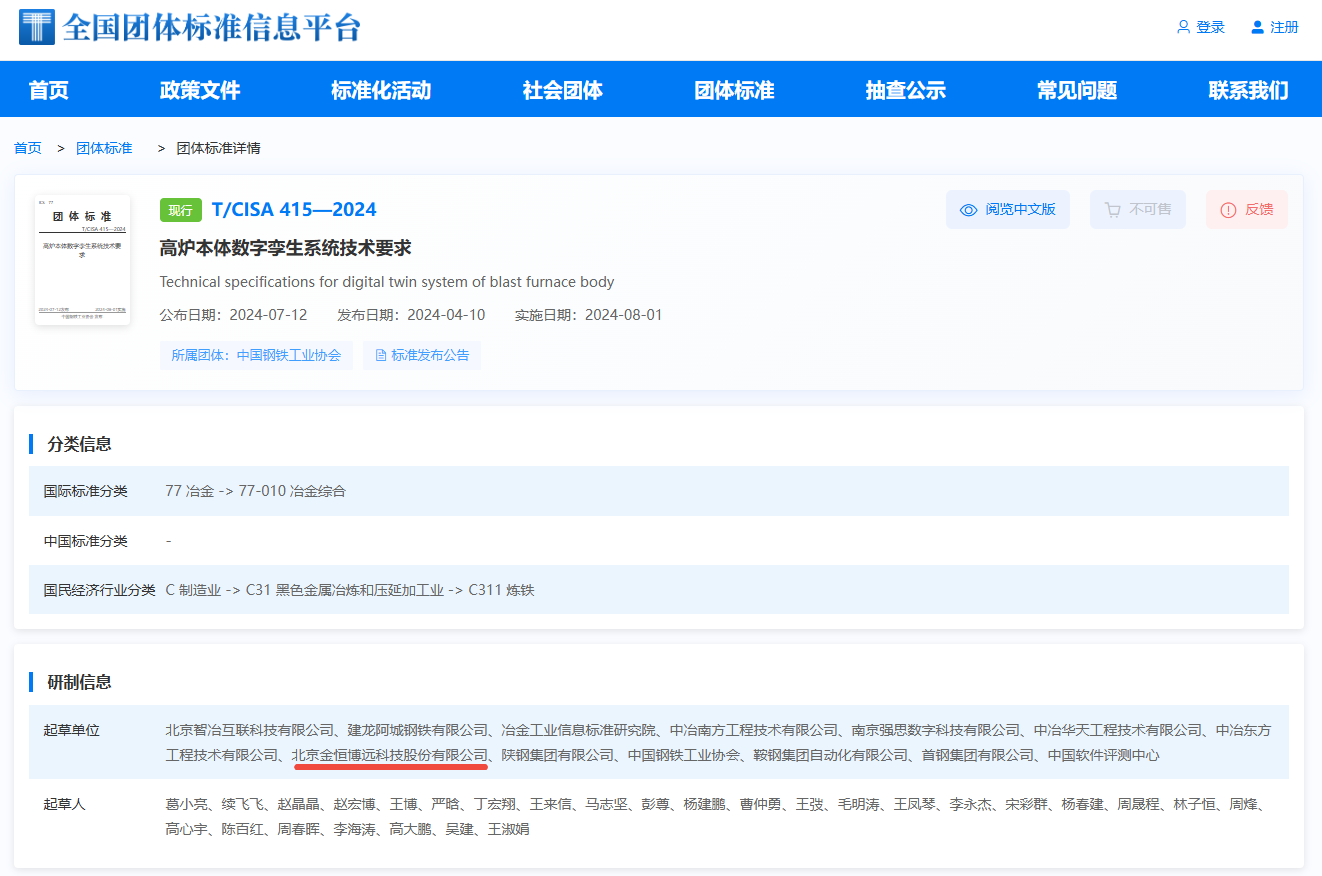Click the 全国团体标准信息平台 site title
The height and width of the screenshot is (876, 1322).
[x=212, y=27]
